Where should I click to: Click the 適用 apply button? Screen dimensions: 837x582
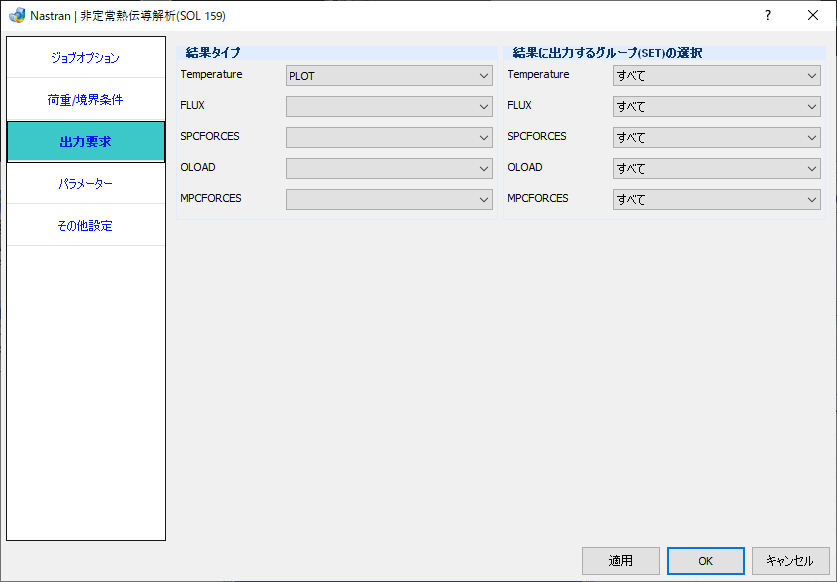[x=621, y=561]
